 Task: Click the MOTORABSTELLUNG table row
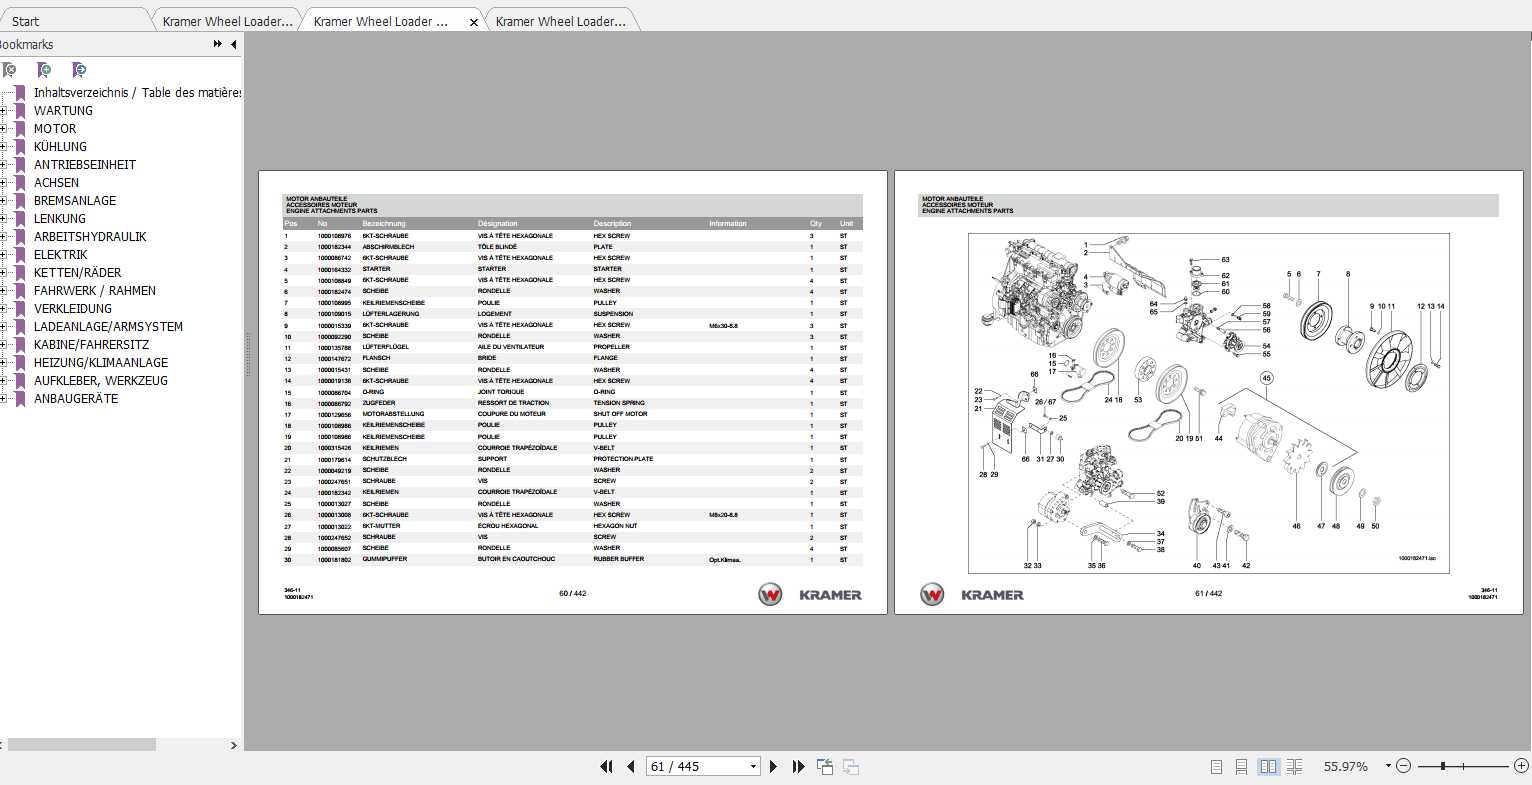click(573, 414)
